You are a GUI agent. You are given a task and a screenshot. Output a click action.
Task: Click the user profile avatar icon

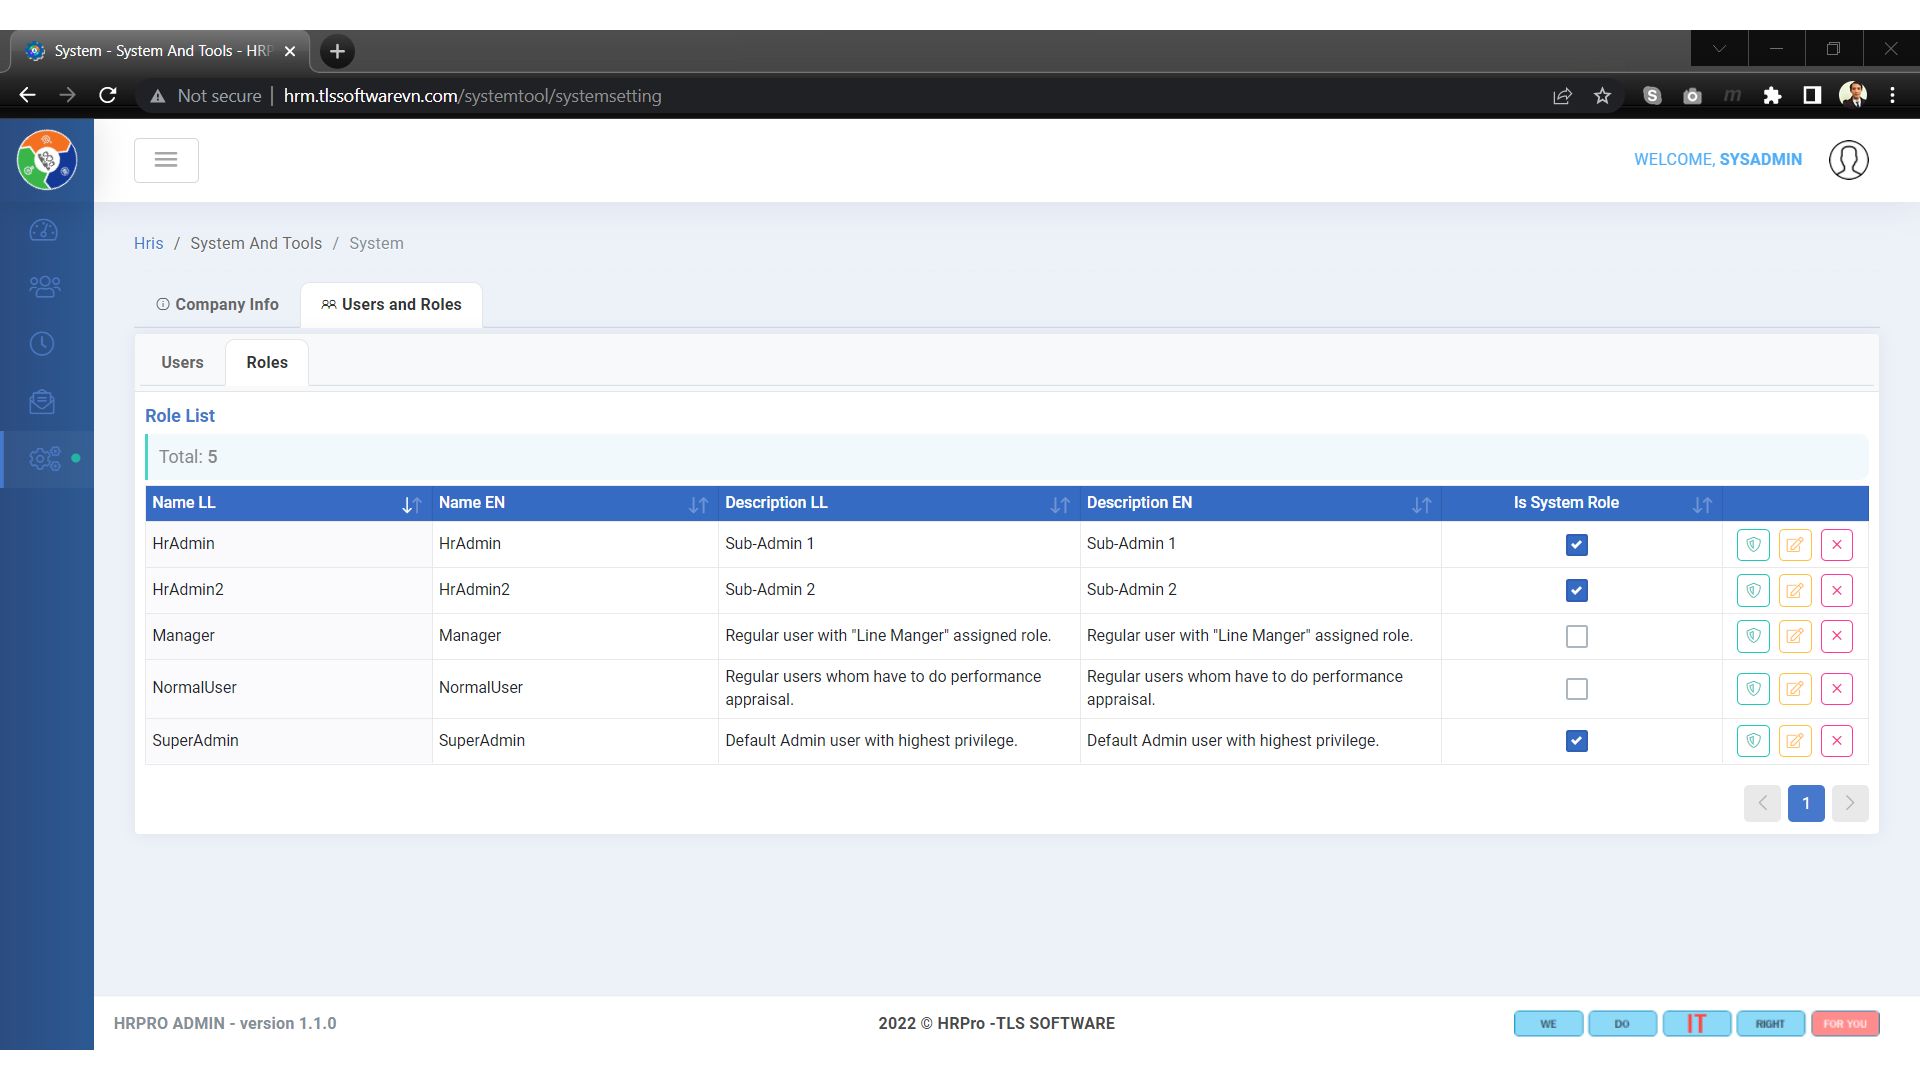pos(1848,160)
